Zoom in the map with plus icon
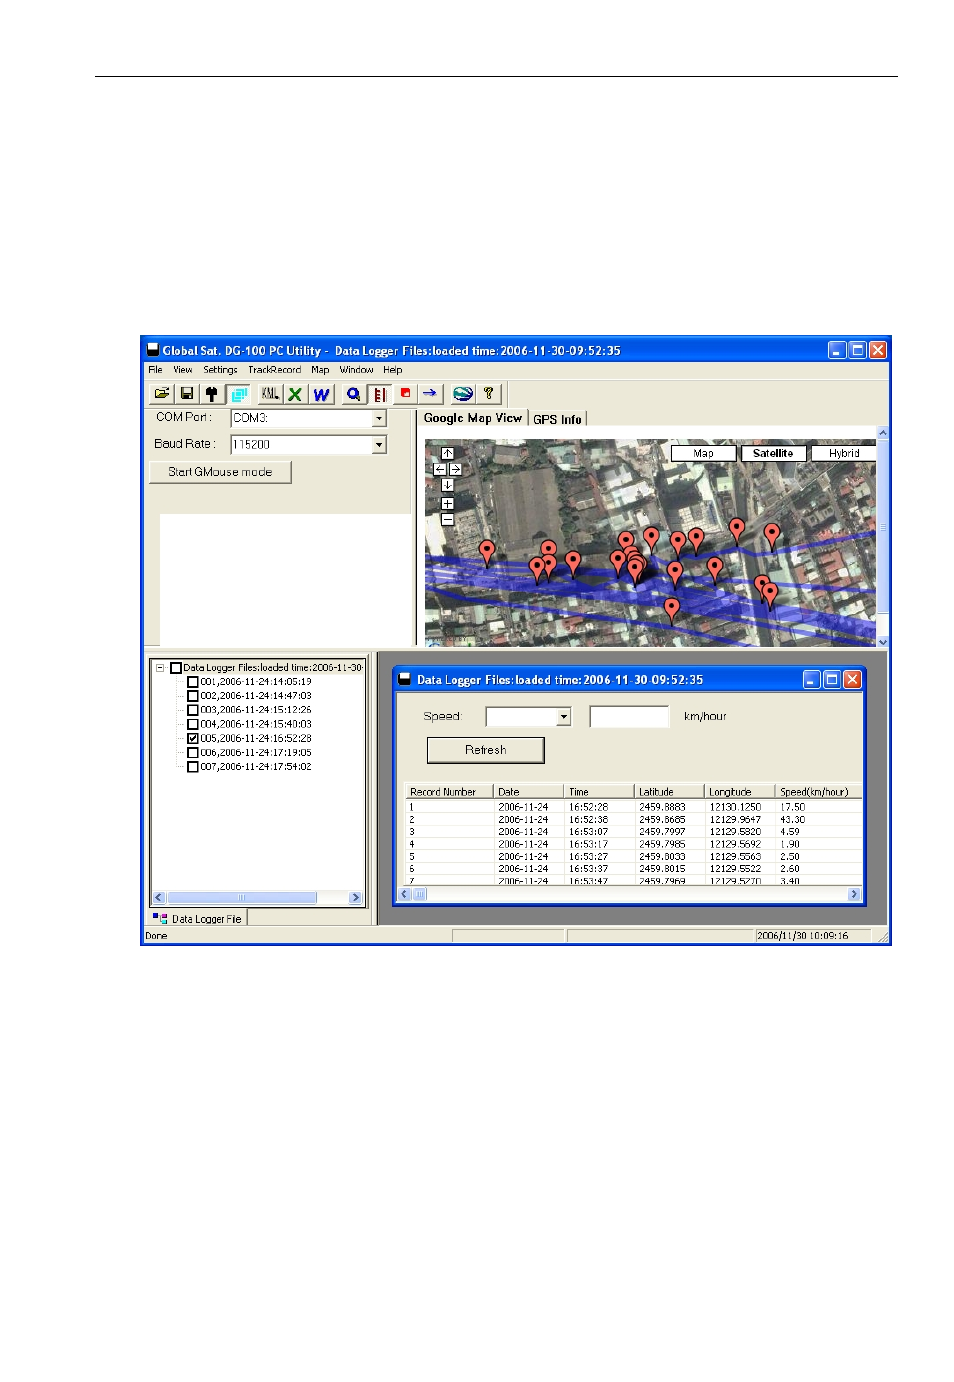This screenshot has height=1382, width=954. [447, 504]
